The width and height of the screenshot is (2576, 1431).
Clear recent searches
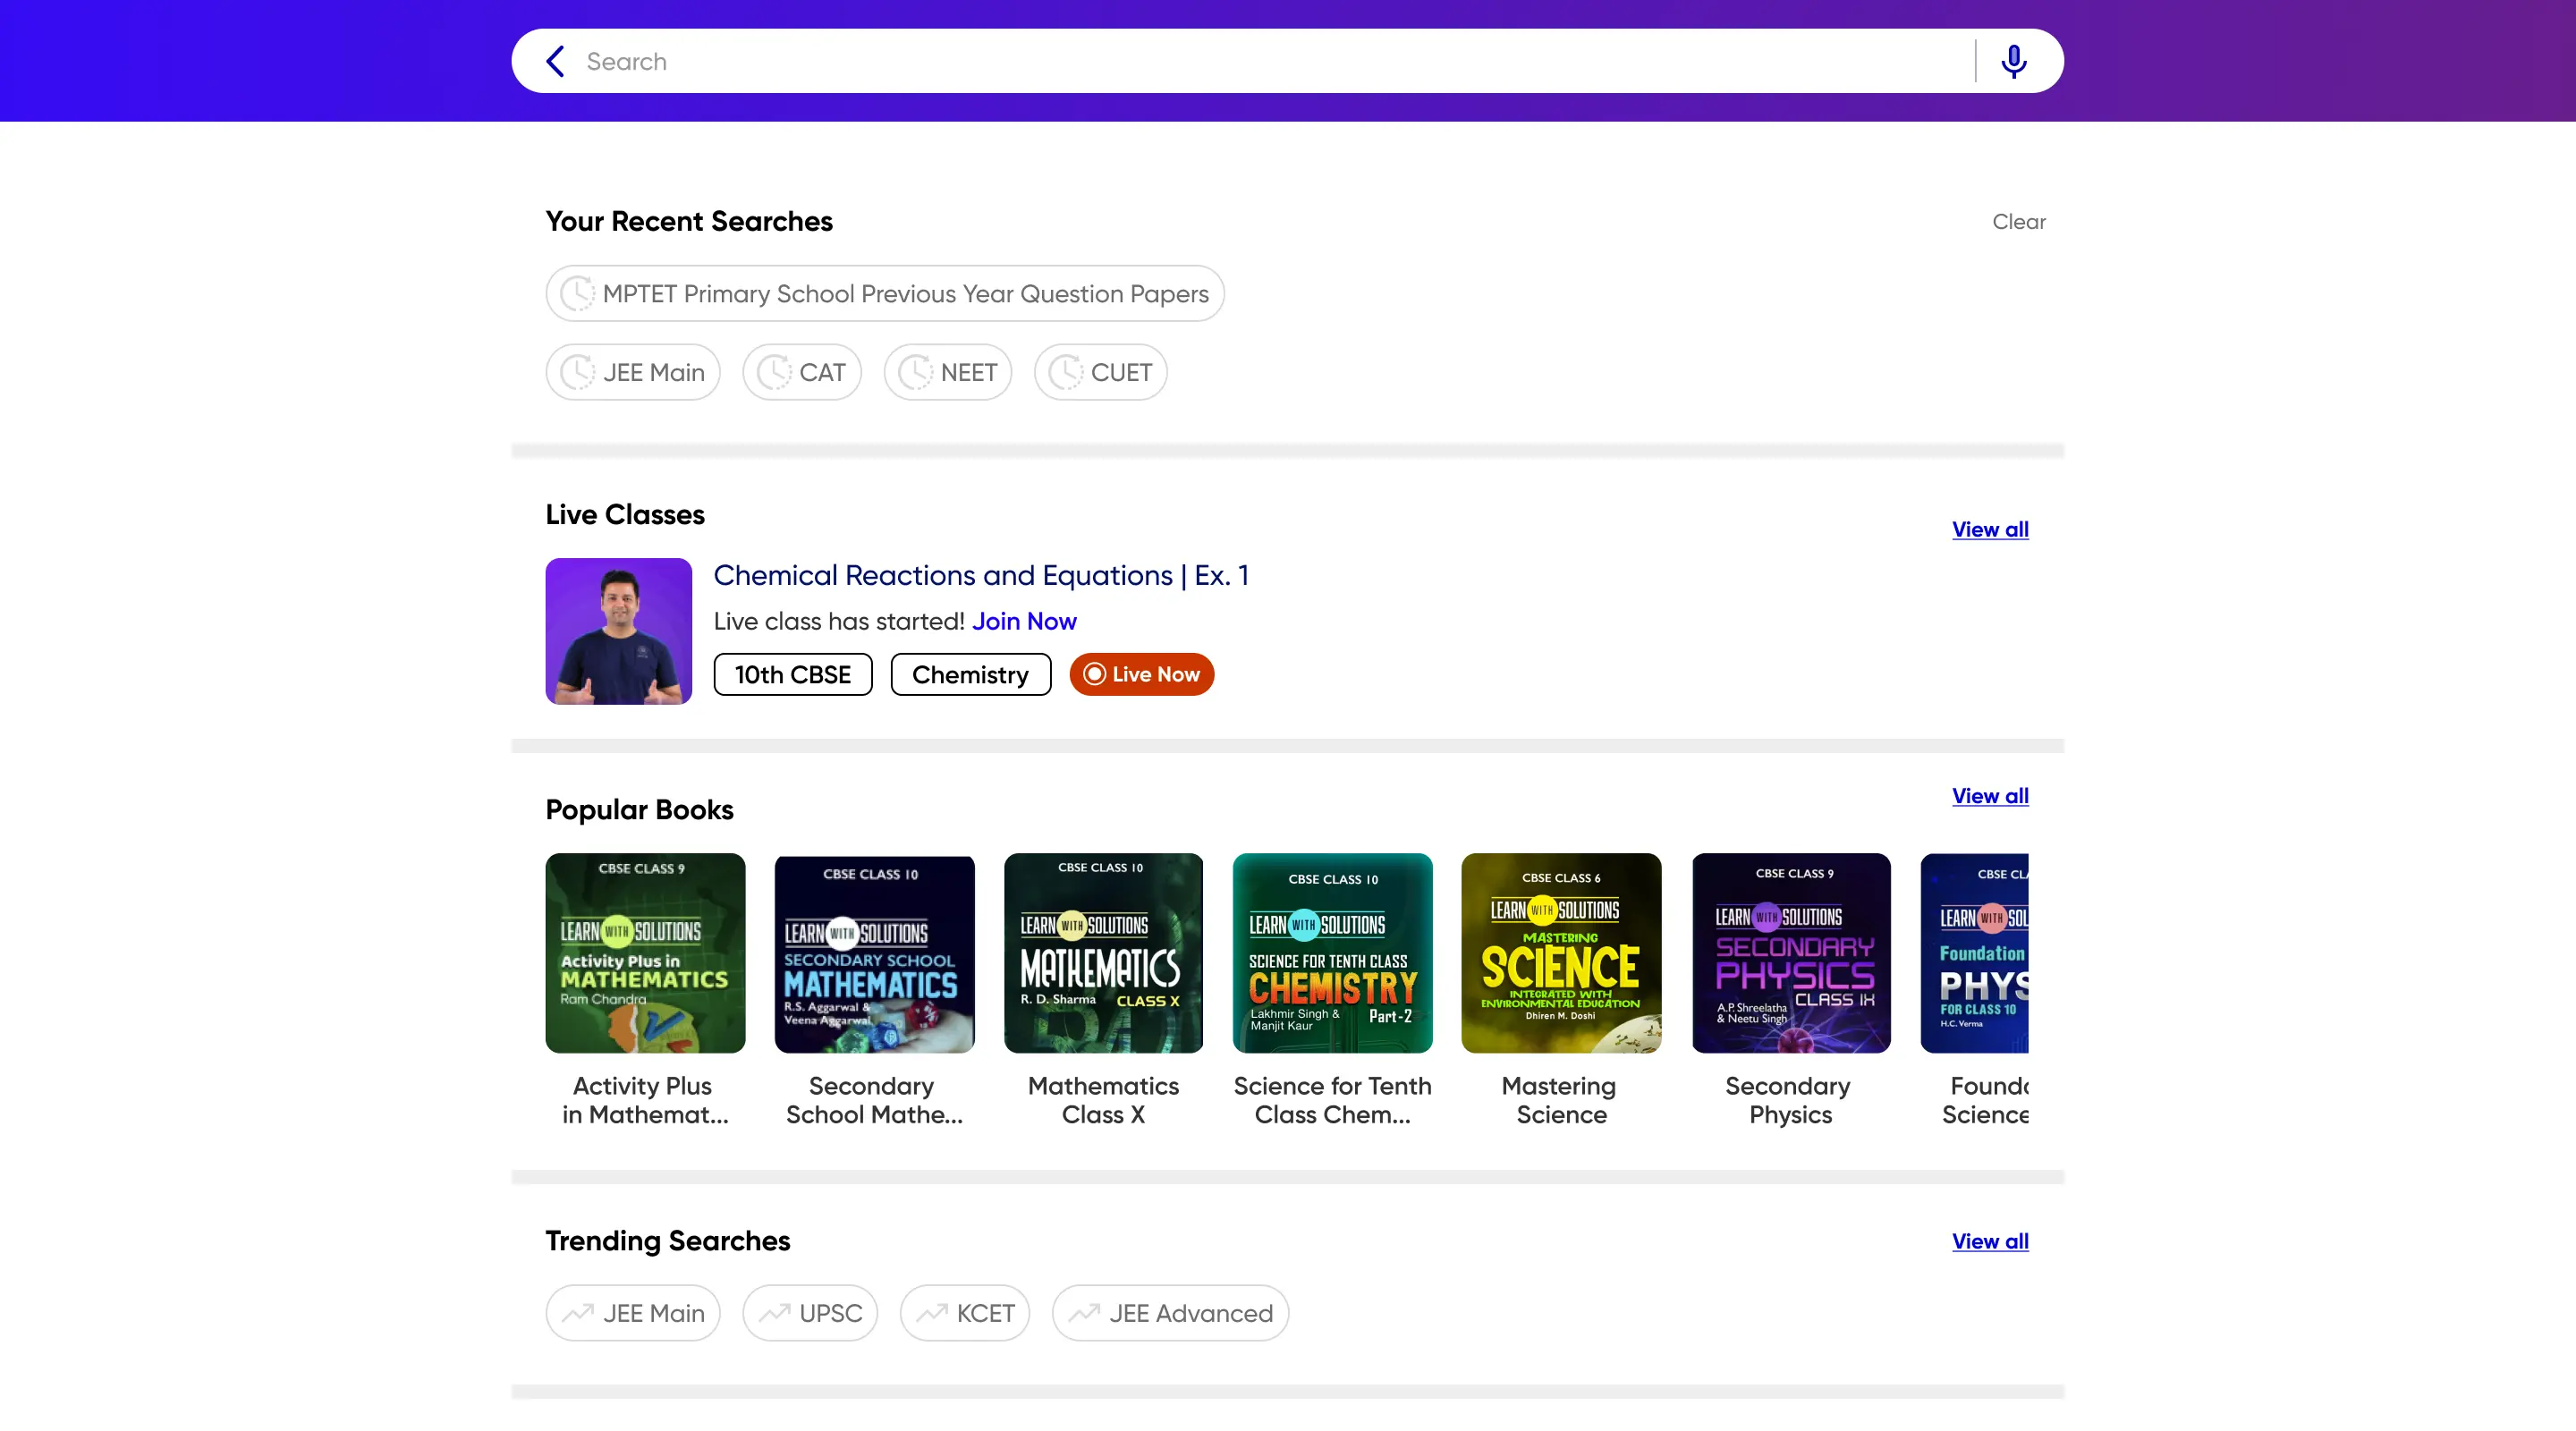pos(2018,222)
